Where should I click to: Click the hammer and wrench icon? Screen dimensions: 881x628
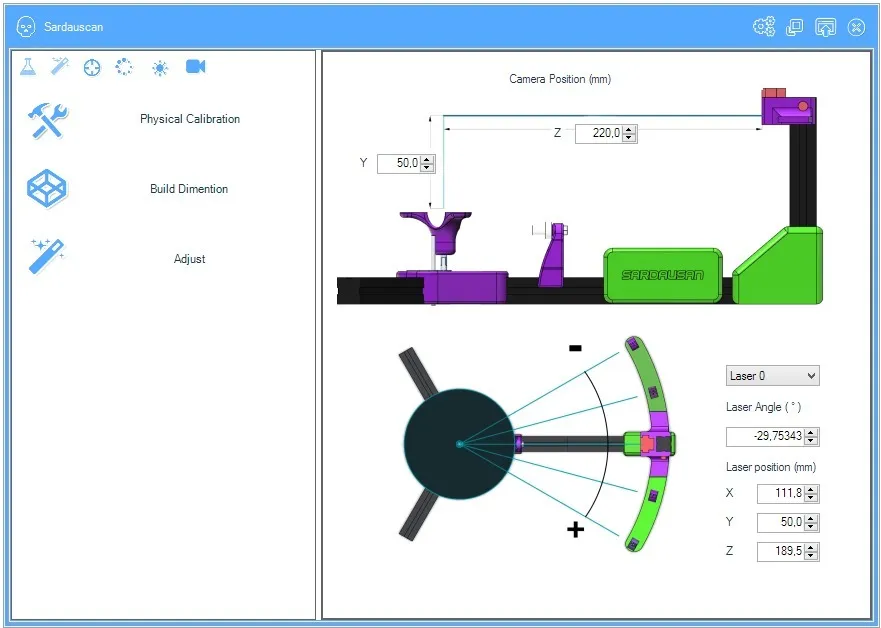point(48,120)
